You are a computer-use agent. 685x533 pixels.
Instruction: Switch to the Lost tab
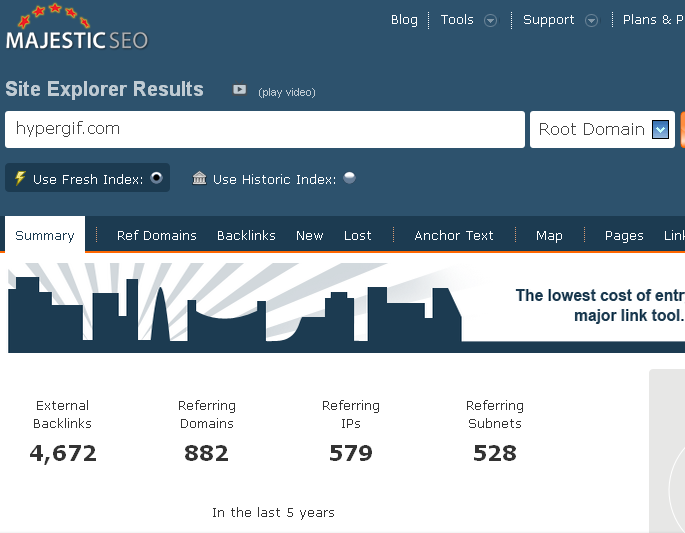(357, 235)
